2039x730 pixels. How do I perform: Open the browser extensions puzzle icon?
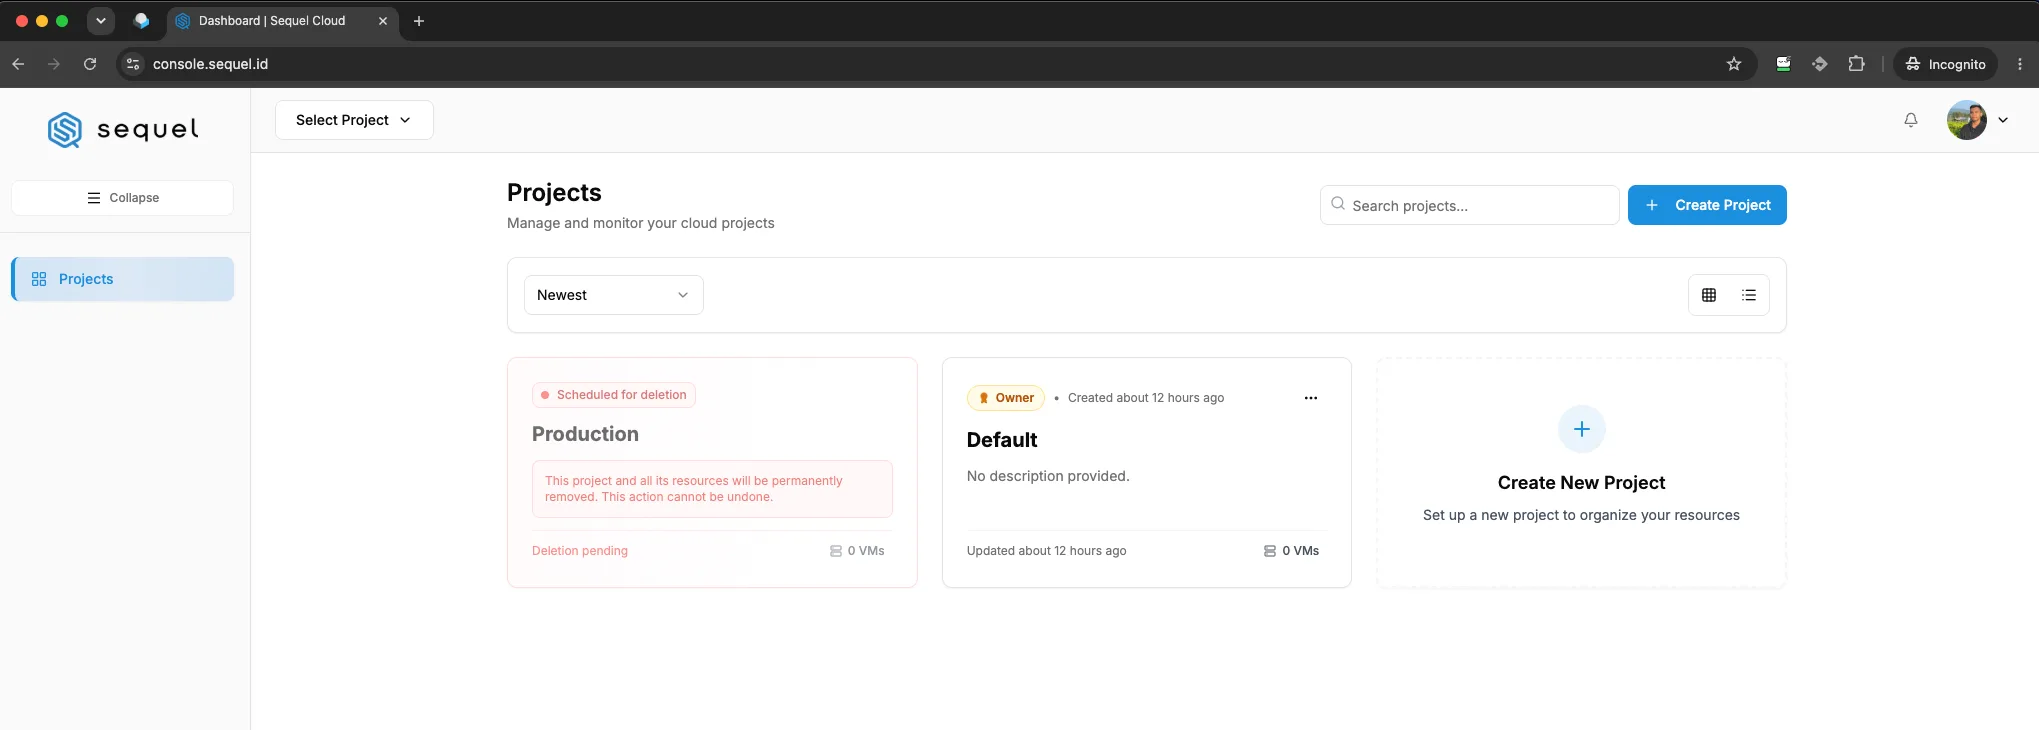1857,64
